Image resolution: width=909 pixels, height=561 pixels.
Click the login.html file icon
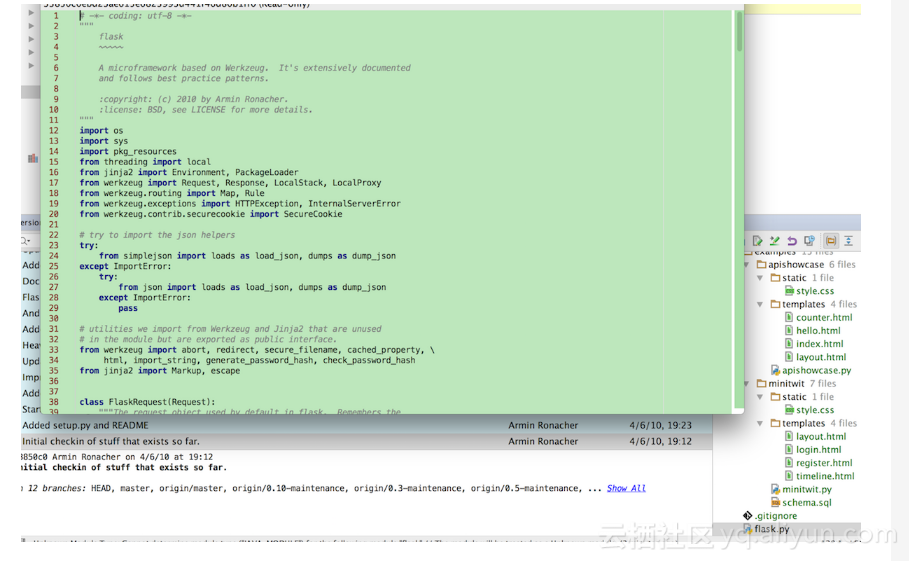pyautogui.click(x=789, y=450)
